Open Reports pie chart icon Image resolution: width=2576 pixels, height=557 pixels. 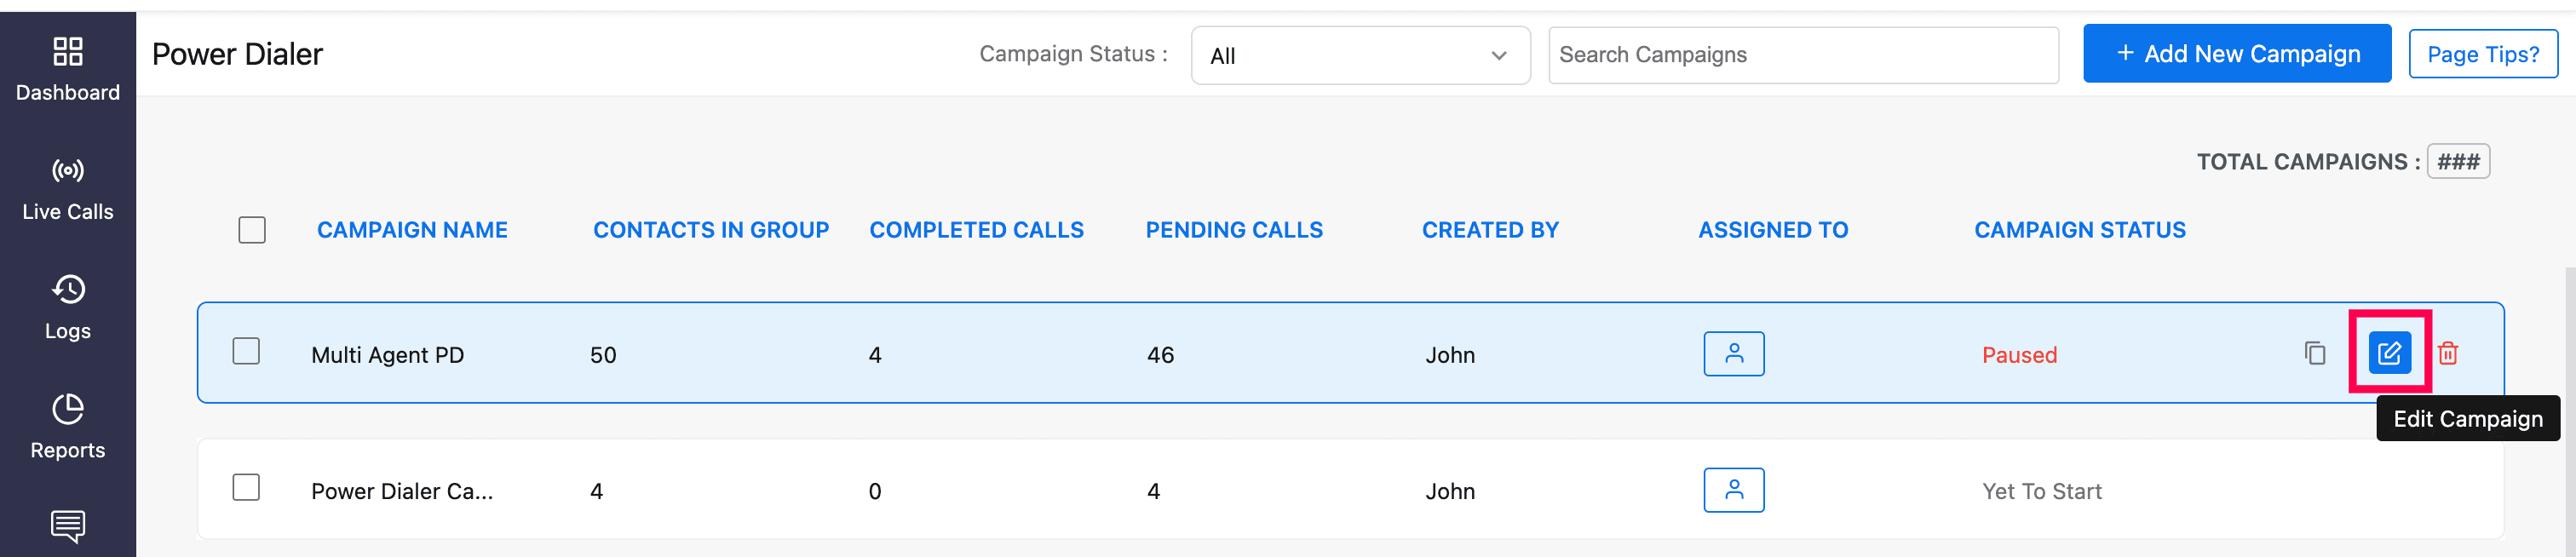click(x=68, y=409)
